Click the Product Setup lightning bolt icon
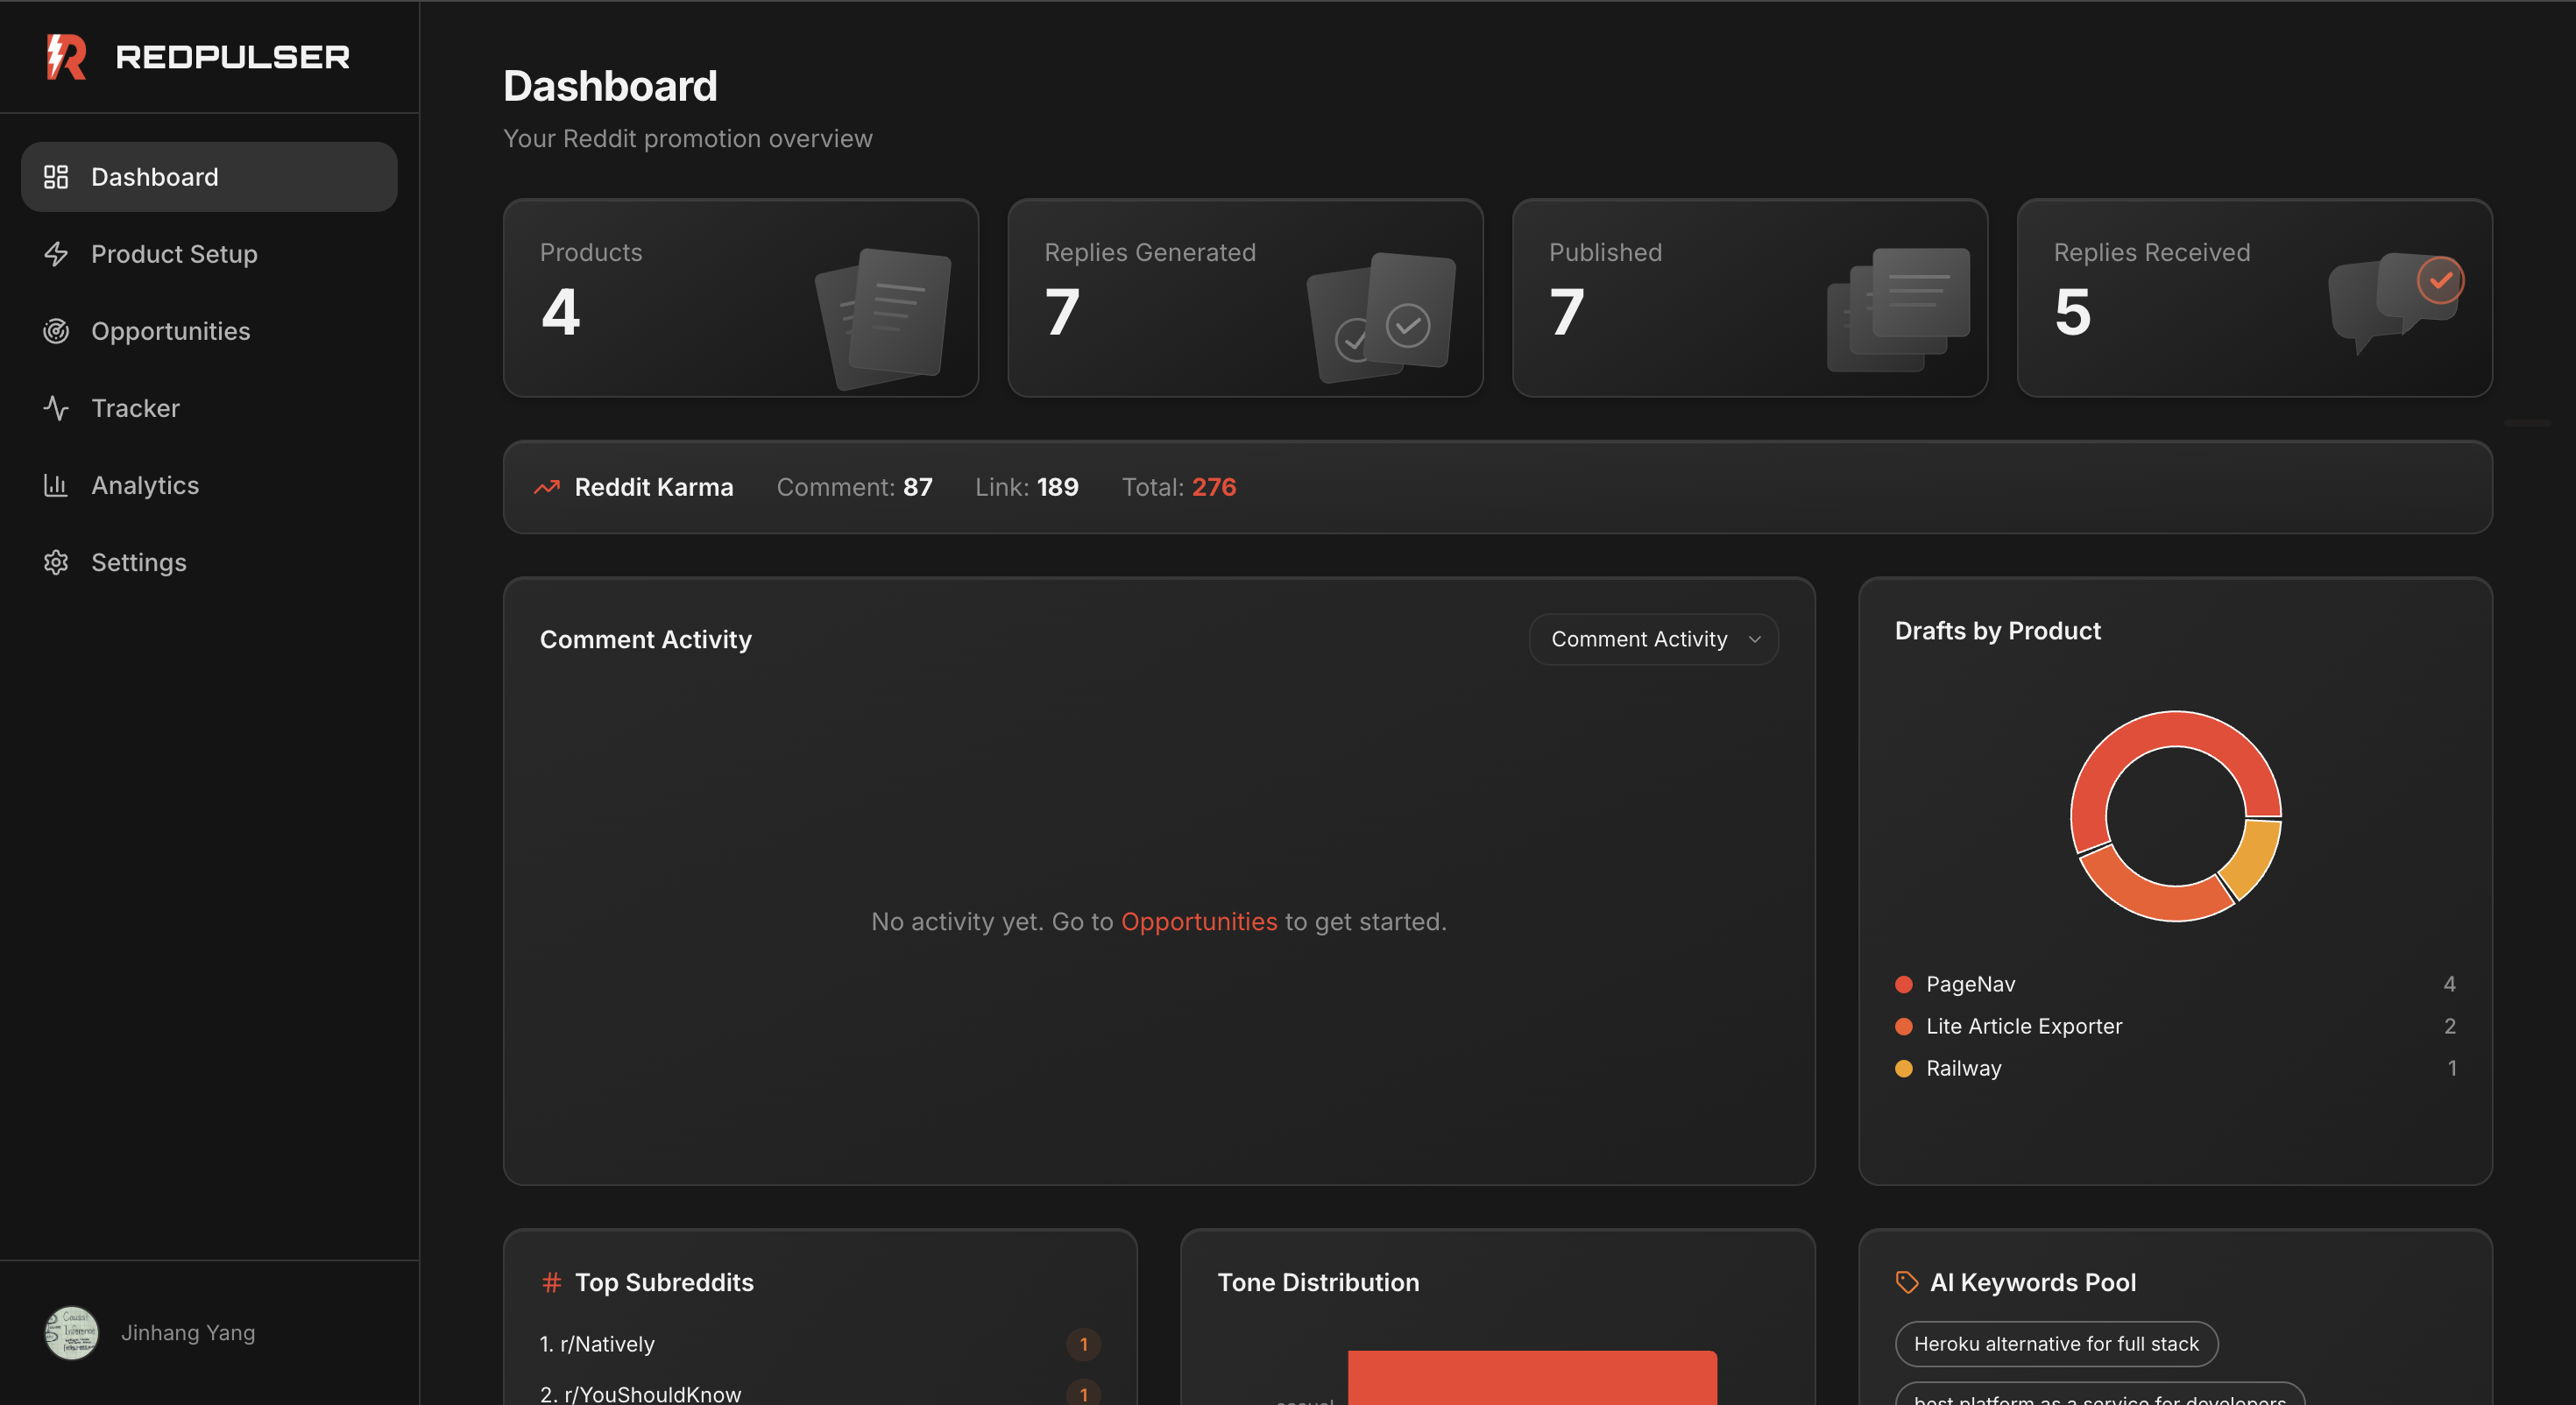The width and height of the screenshot is (2576, 1405). point(56,254)
